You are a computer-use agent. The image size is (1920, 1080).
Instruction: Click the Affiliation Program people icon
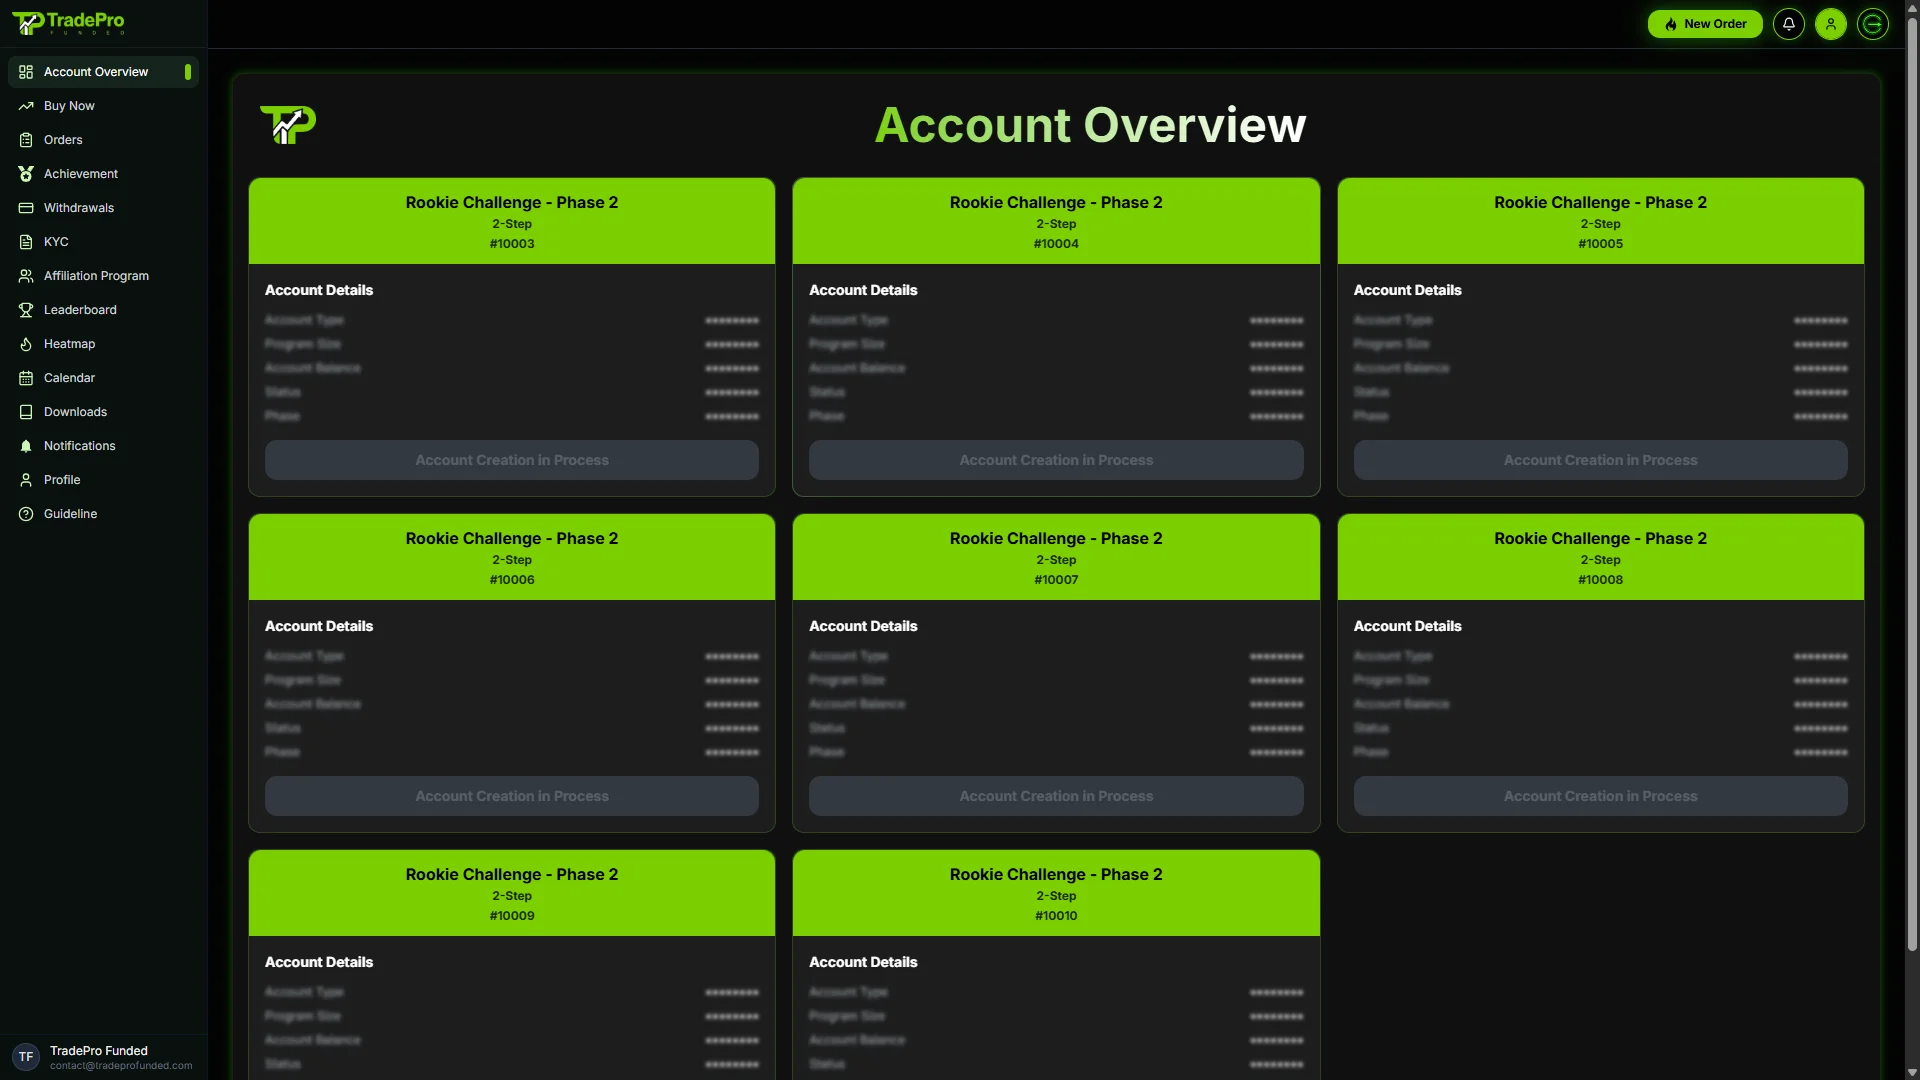tap(26, 276)
